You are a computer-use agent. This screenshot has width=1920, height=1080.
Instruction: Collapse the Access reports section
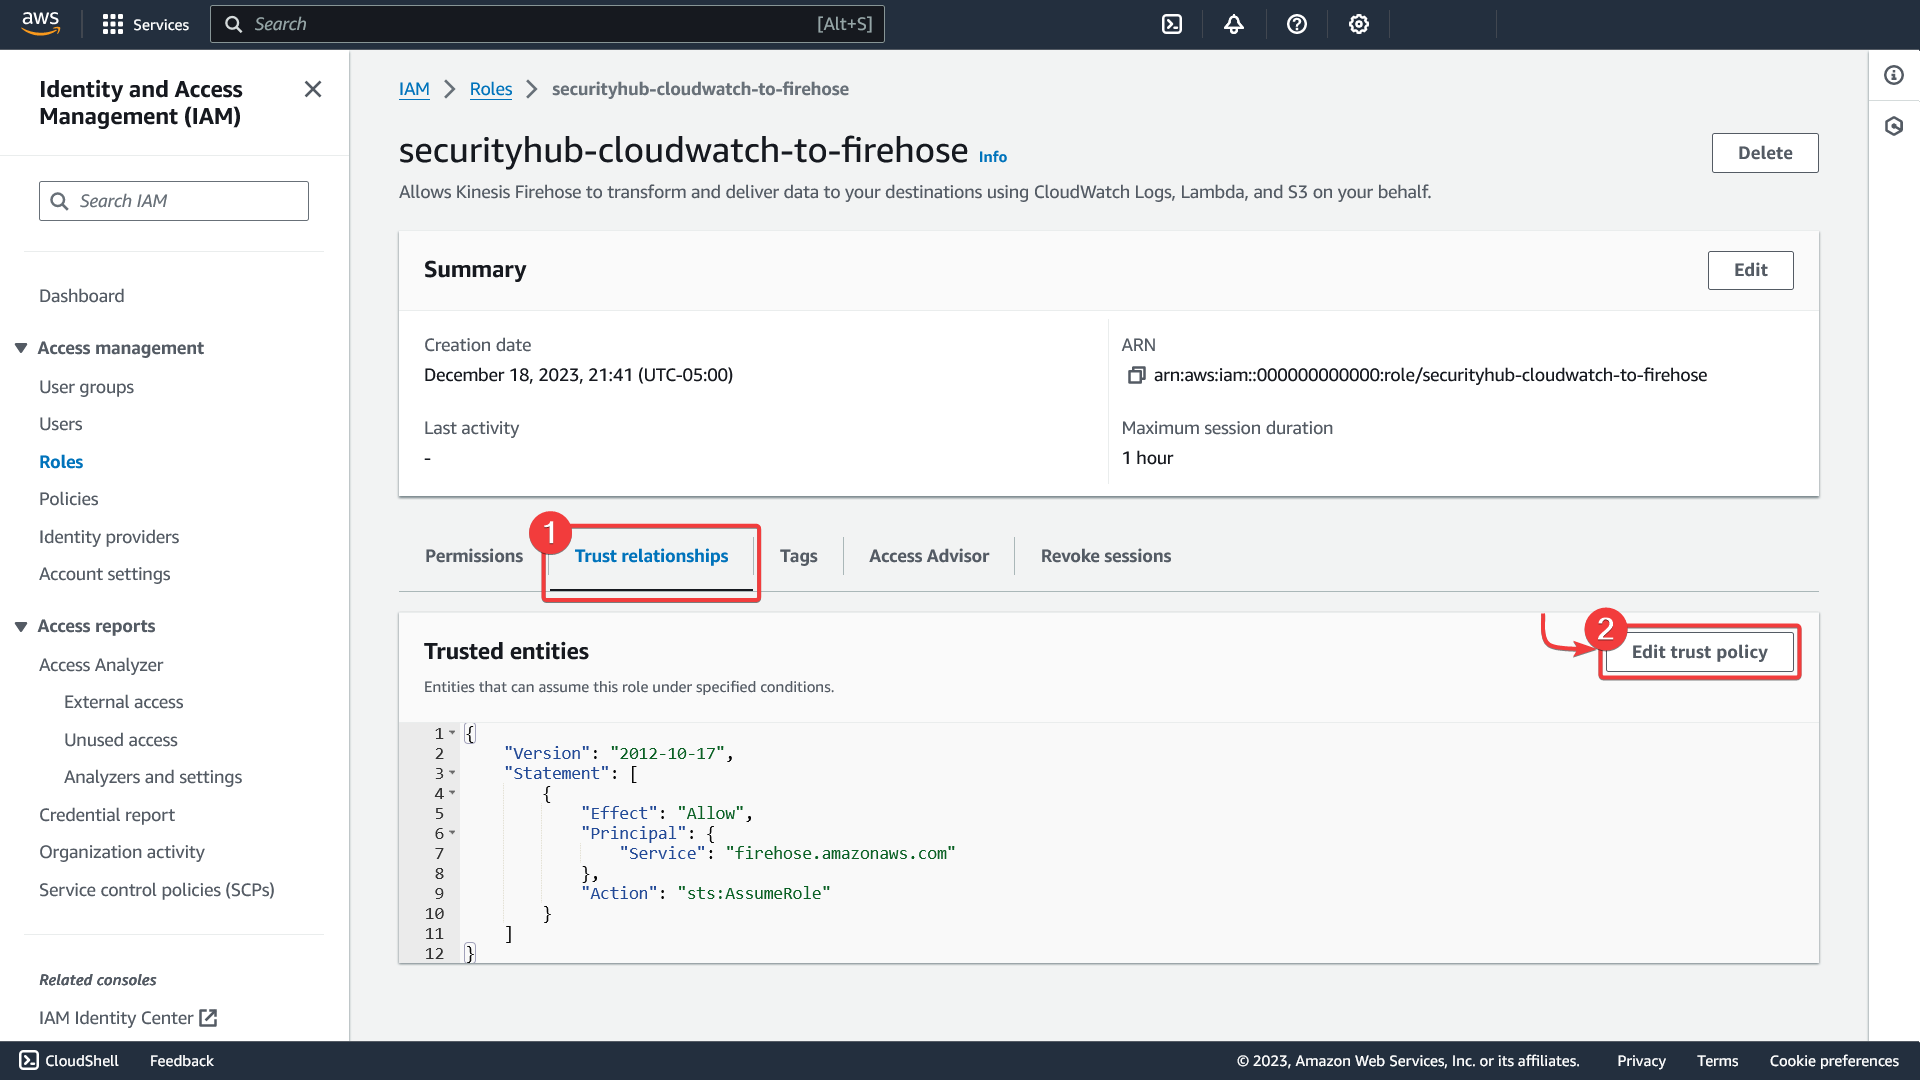(21, 626)
